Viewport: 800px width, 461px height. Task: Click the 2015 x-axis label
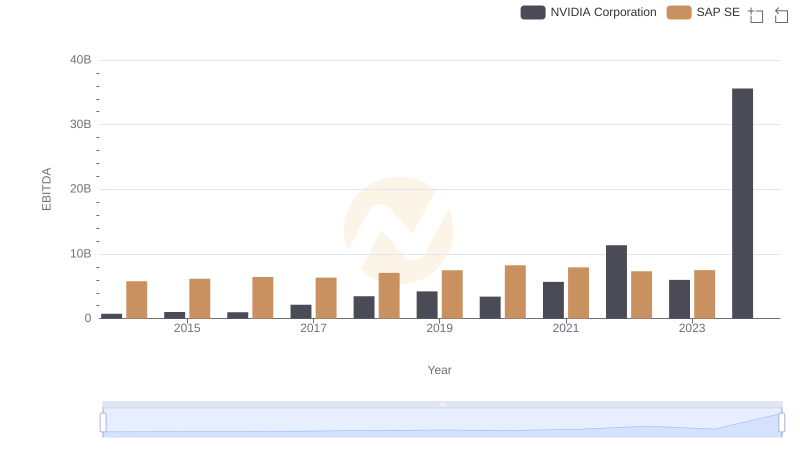(187, 328)
